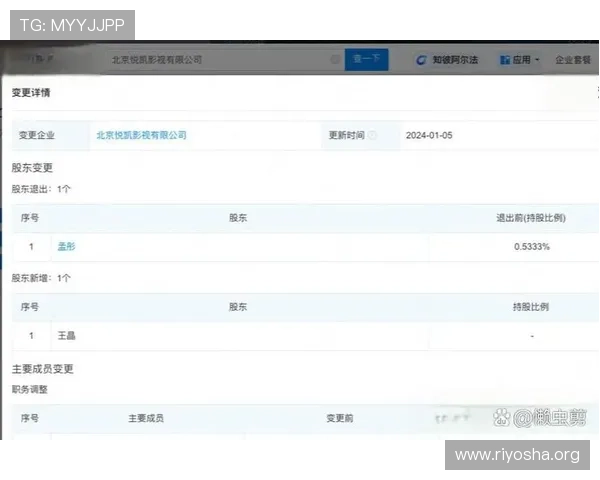Viewport: 600px width, 480px height.
Task: Expand the 应用 dropdown arrow
Action: pos(536,60)
